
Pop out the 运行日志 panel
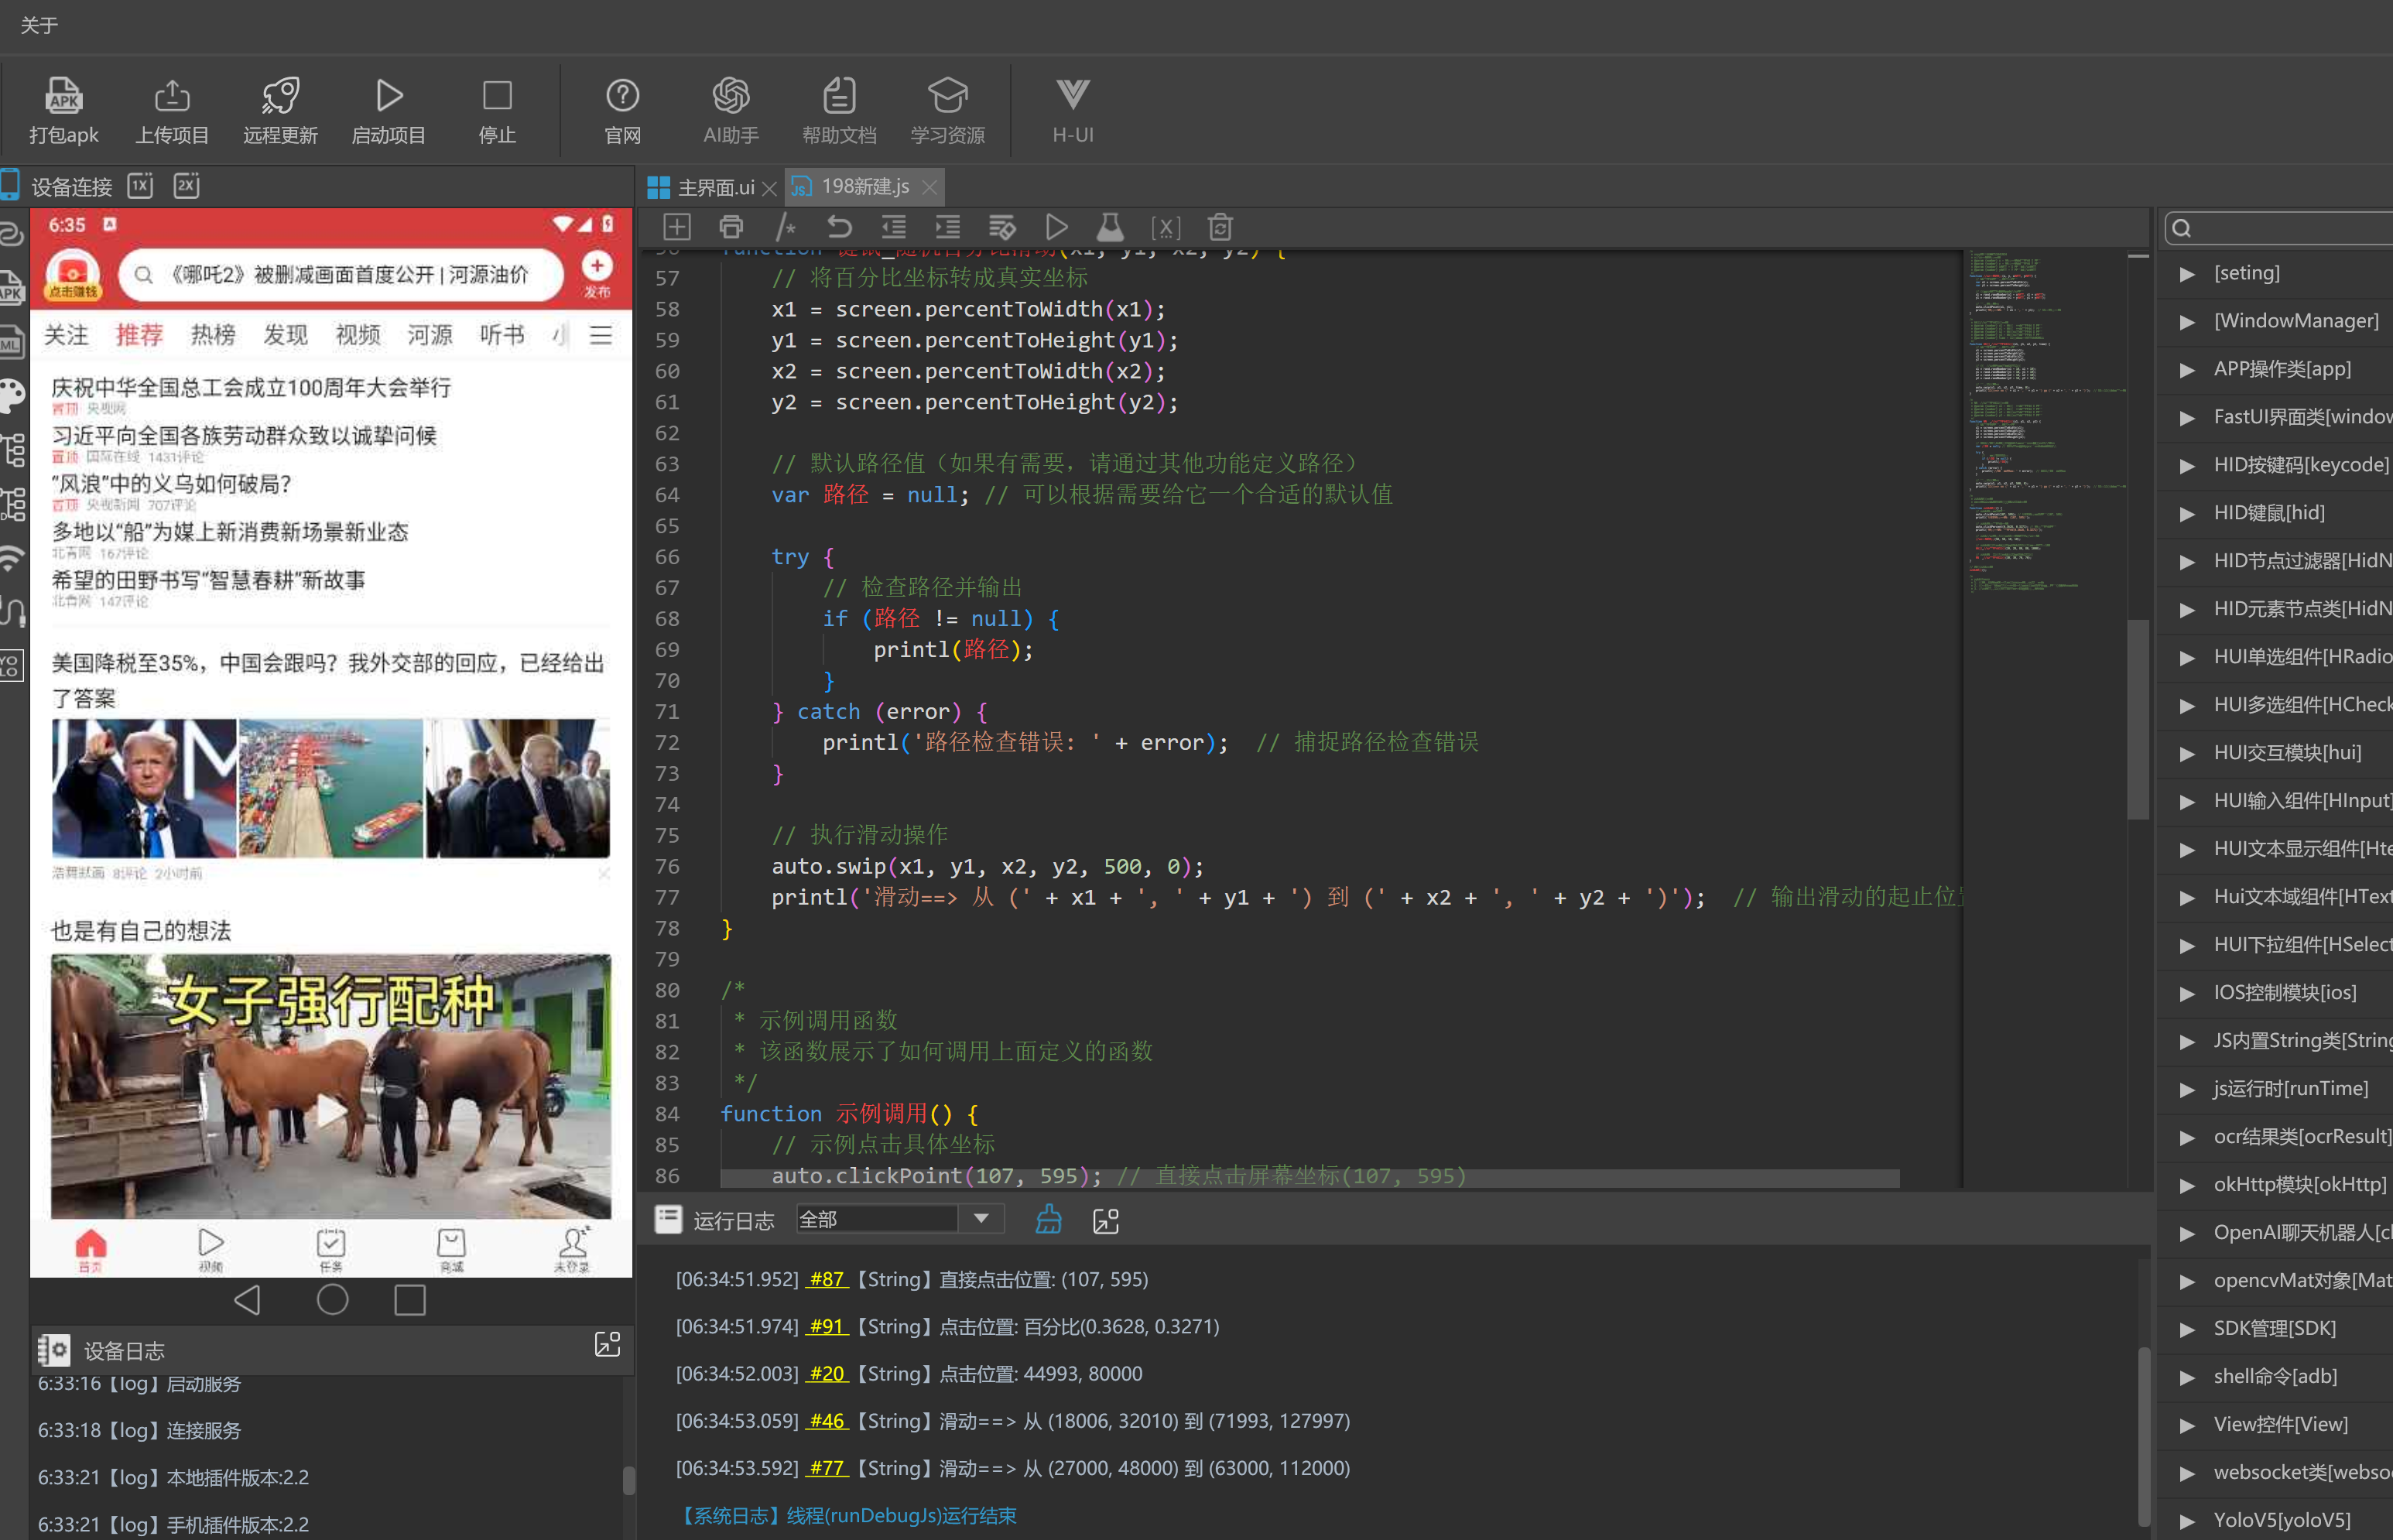pyautogui.click(x=1106, y=1220)
